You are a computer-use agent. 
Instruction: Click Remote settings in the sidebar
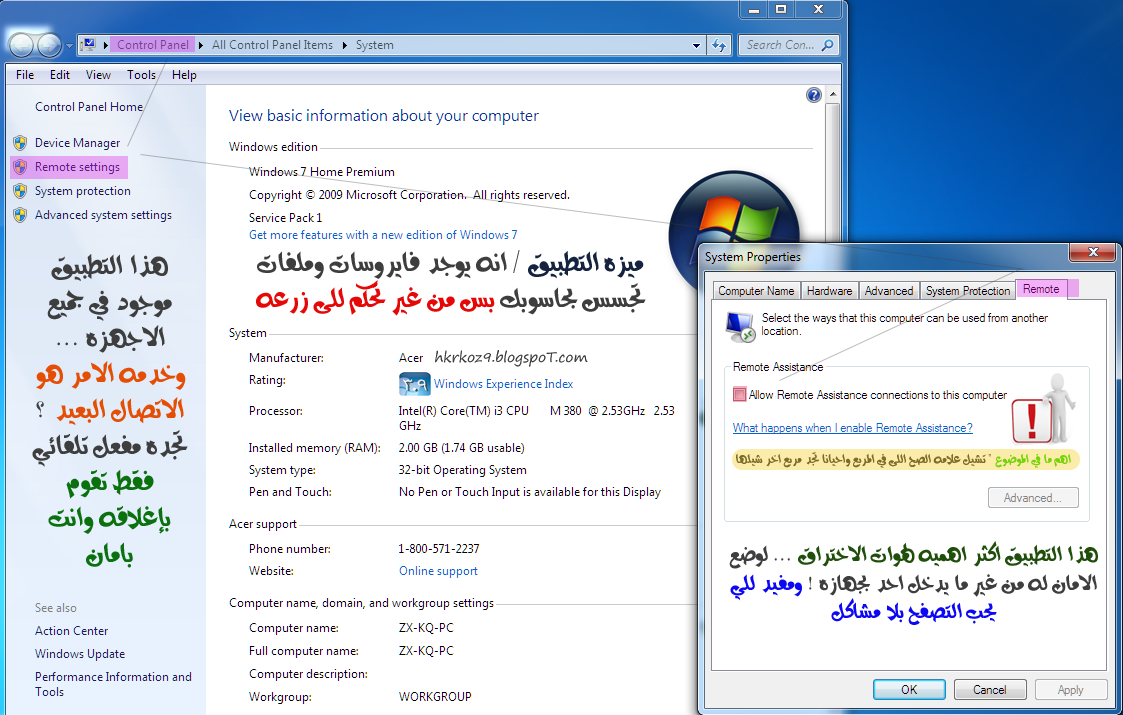coord(77,167)
